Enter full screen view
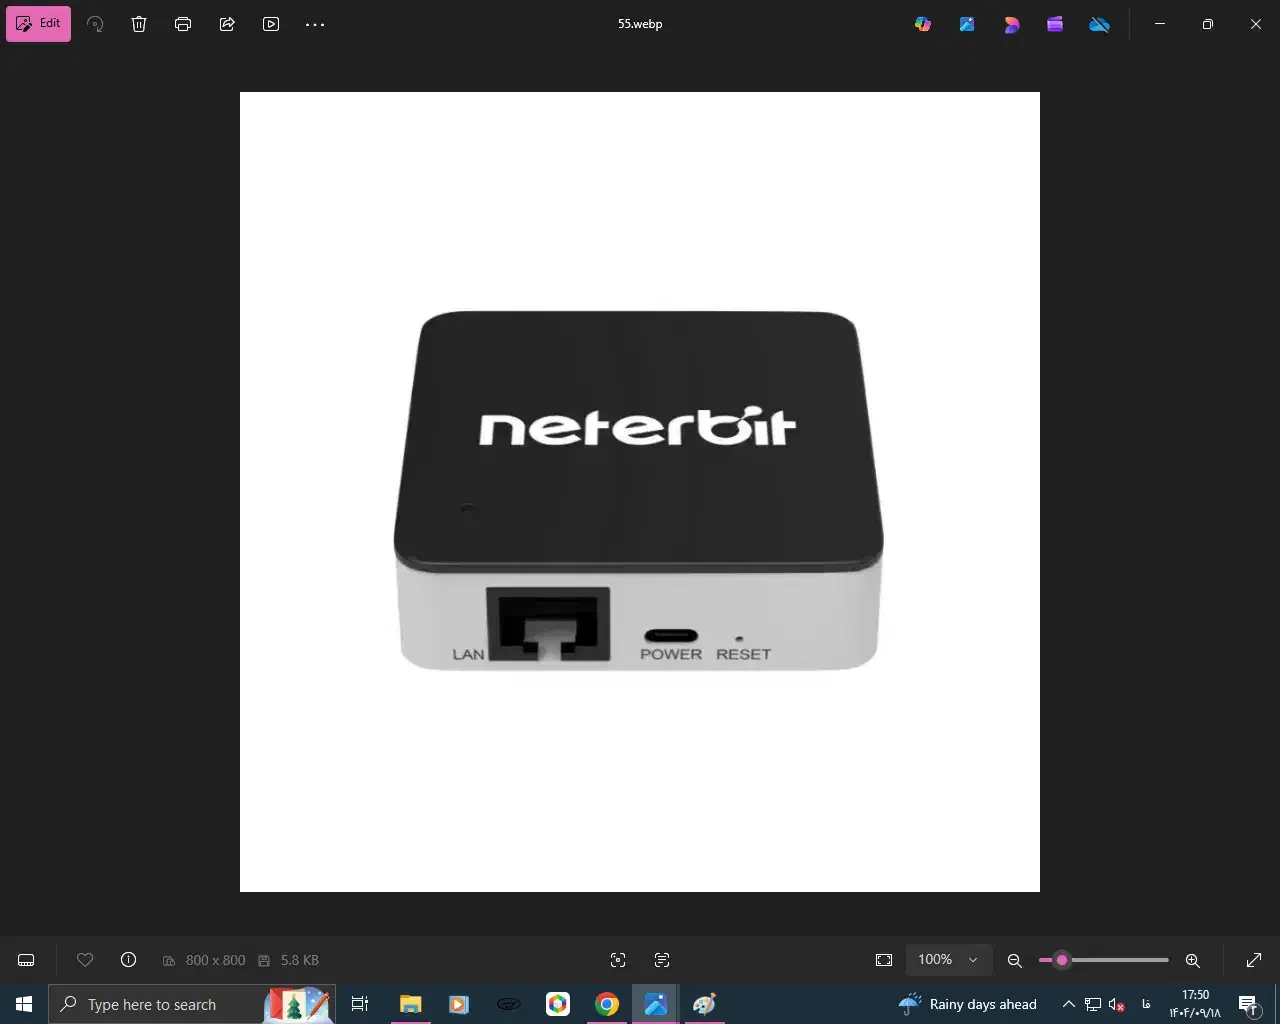 [x=1253, y=960]
